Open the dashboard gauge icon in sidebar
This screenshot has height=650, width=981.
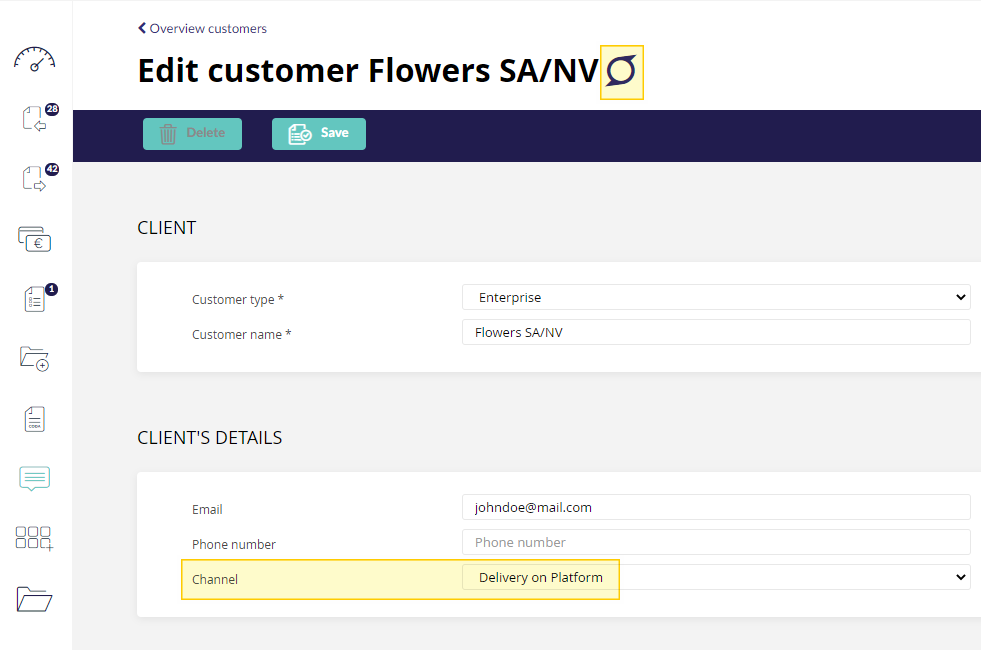pos(34,59)
